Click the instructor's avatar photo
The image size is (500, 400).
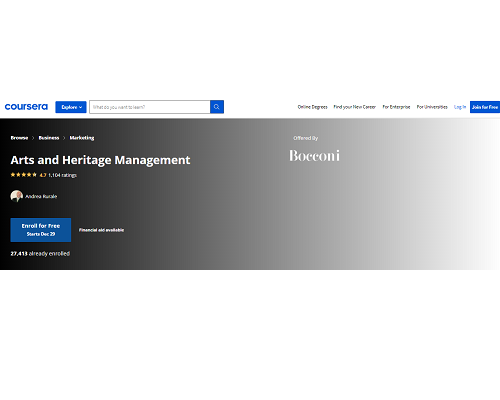click(17, 196)
